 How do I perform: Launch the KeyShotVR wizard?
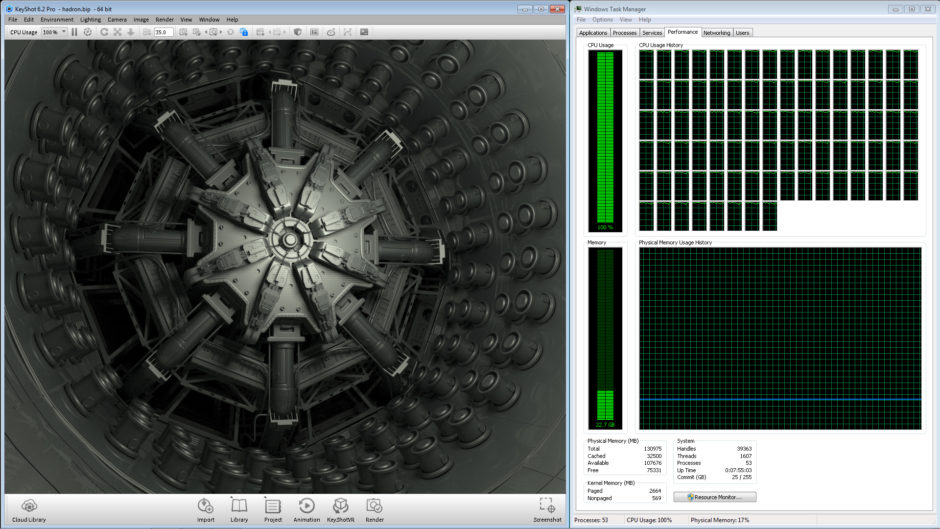tap(341, 509)
